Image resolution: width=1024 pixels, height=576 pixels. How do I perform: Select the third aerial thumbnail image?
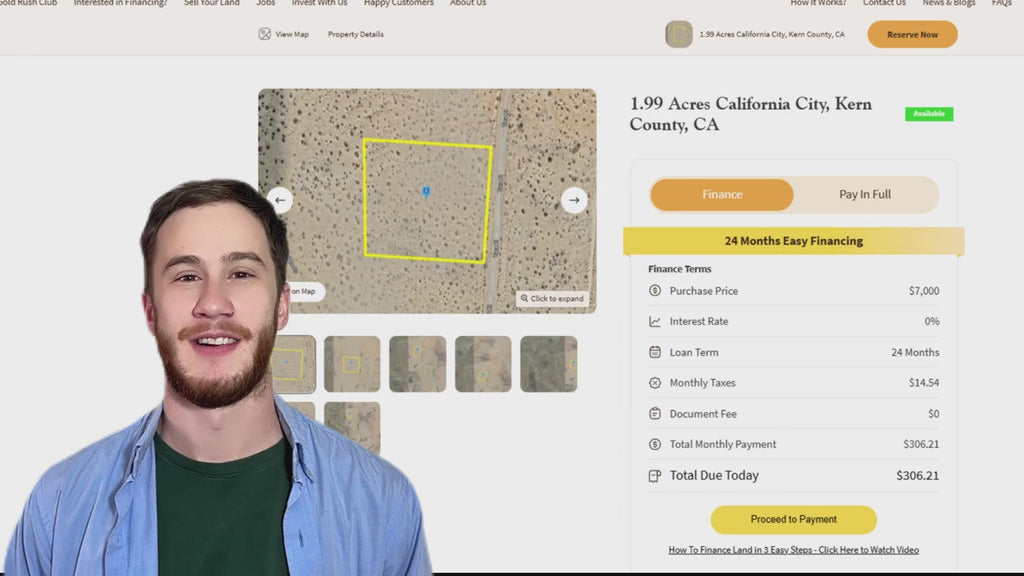coord(417,364)
